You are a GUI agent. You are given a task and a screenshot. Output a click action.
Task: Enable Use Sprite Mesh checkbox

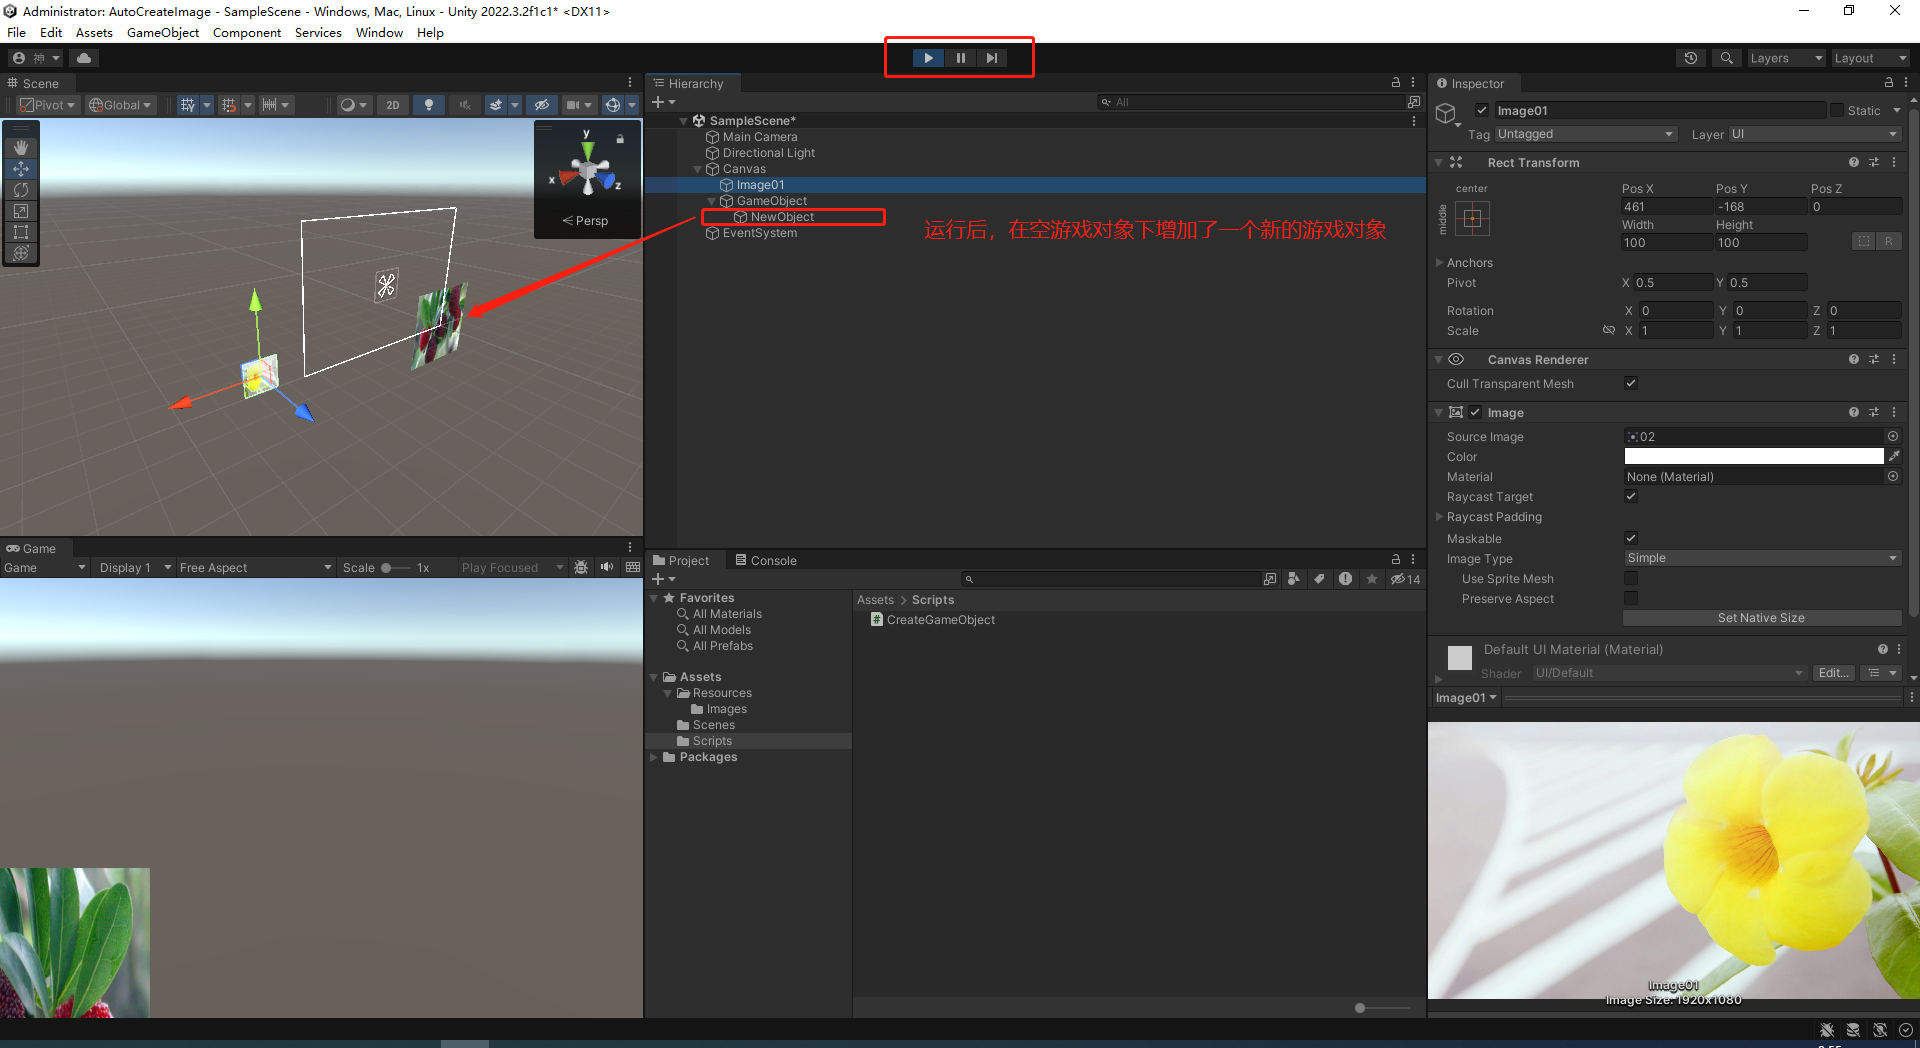click(1631, 578)
